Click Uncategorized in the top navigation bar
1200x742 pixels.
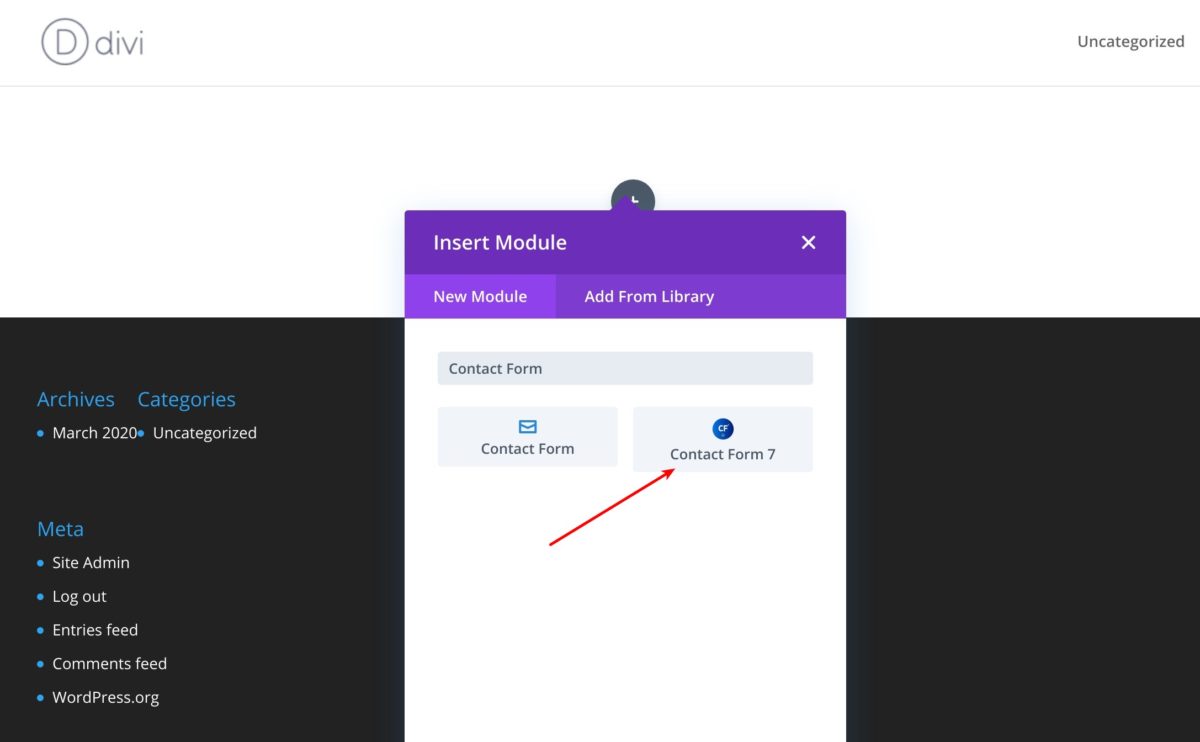click(x=1130, y=41)
